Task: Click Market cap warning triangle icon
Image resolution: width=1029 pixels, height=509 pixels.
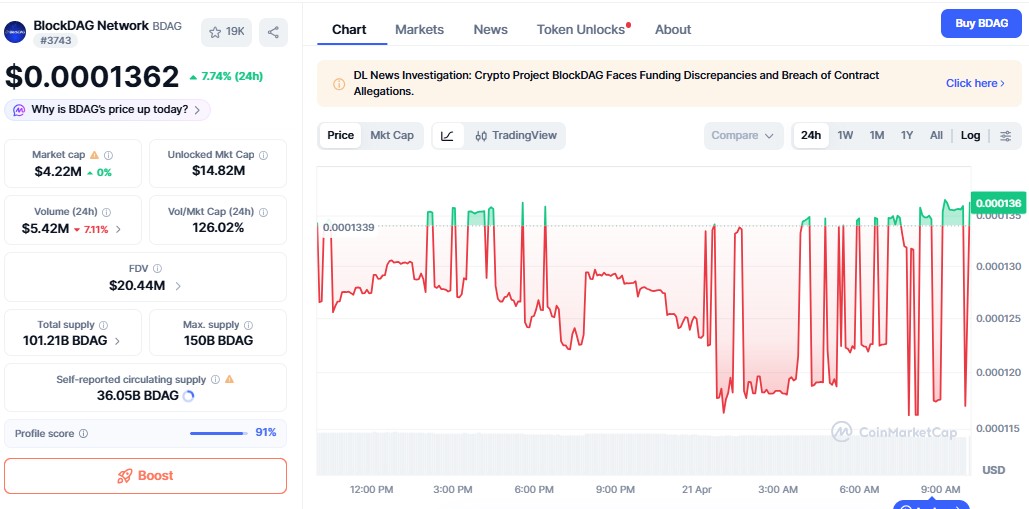Action: (94, 155)
